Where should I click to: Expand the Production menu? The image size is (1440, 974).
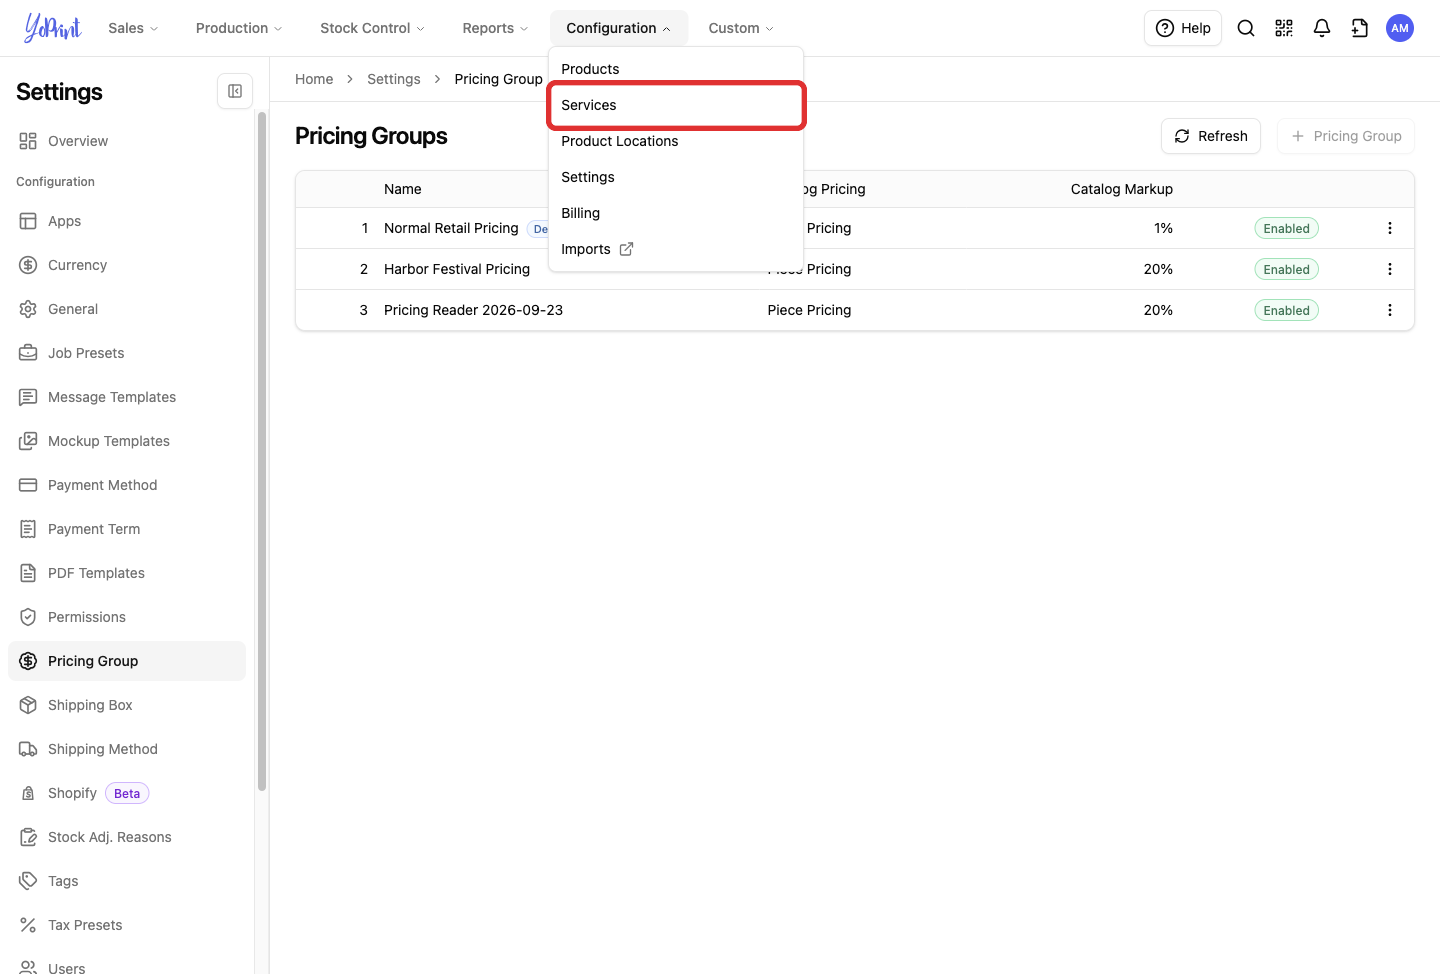[239, 28]
